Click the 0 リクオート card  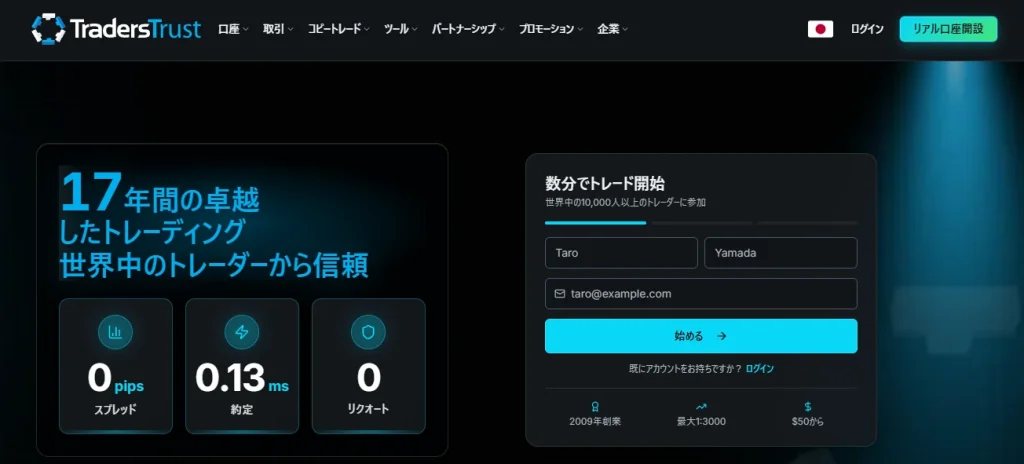click(368, 366)
